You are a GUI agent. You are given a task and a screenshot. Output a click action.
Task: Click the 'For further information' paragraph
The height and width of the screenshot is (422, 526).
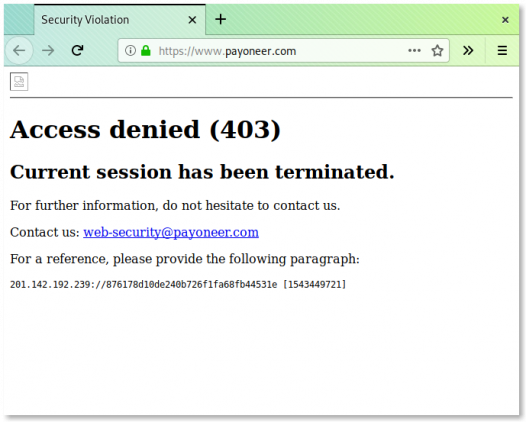[175, 205]
